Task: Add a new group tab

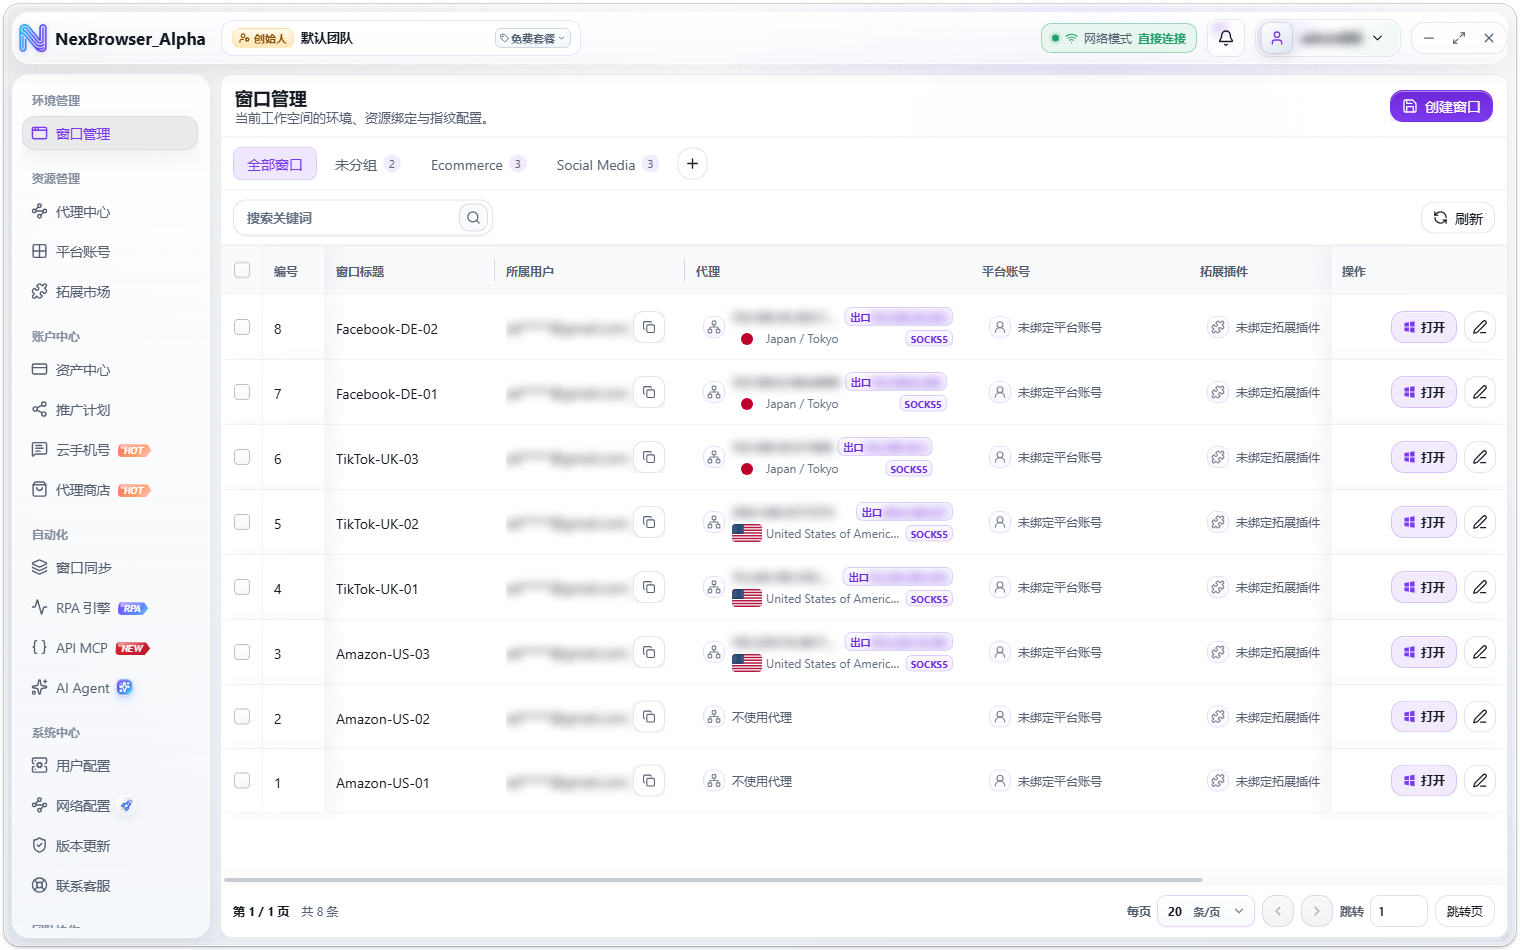Action: point(692,164)
